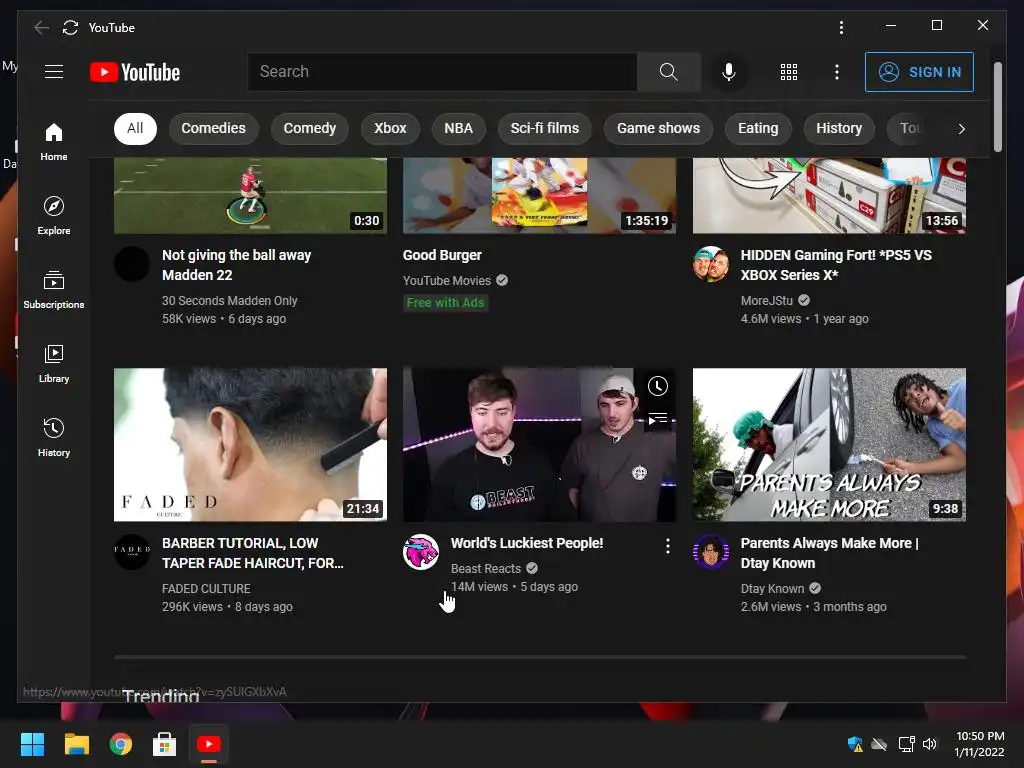Start voice search with the microphone
The height and width of the screenshot is (768, 1024).
point(729,72)
